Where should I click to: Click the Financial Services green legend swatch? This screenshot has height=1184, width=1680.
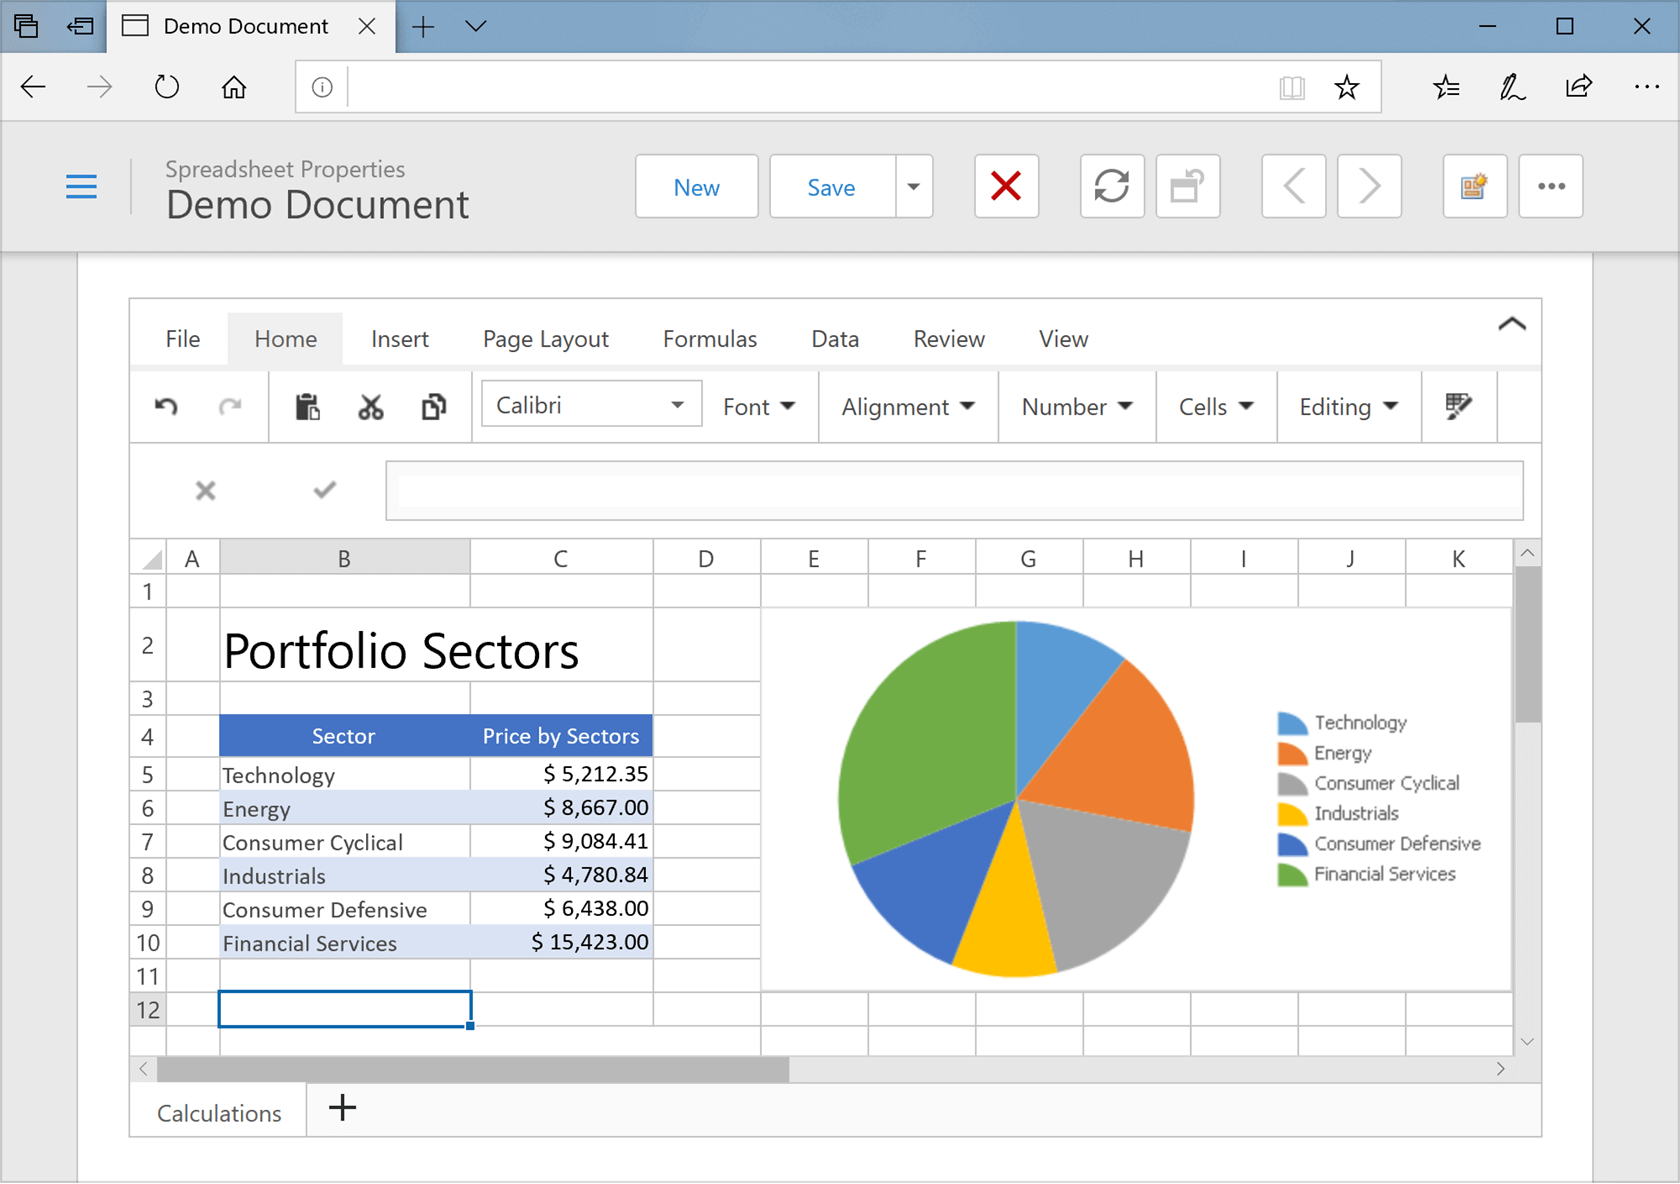click(x=1292, y=875)
